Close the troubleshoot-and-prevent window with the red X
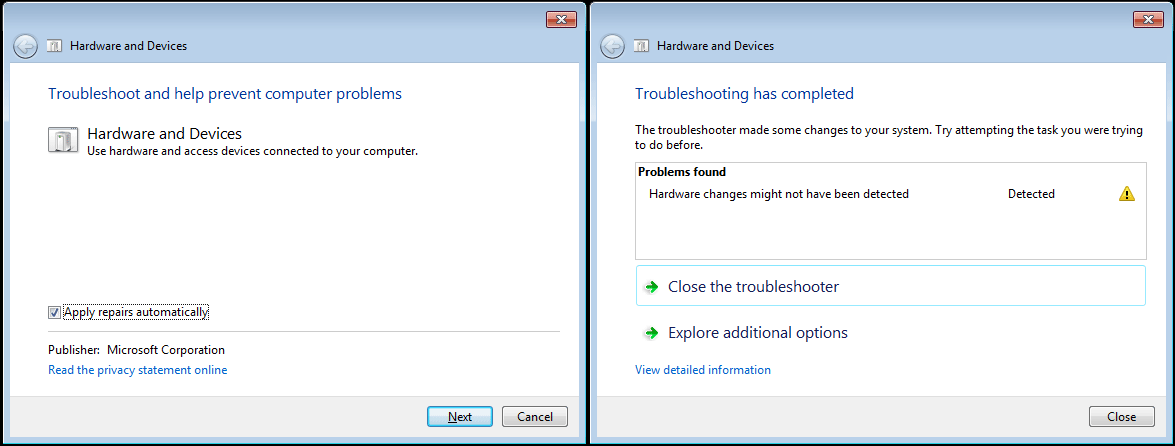 (561, 19)
